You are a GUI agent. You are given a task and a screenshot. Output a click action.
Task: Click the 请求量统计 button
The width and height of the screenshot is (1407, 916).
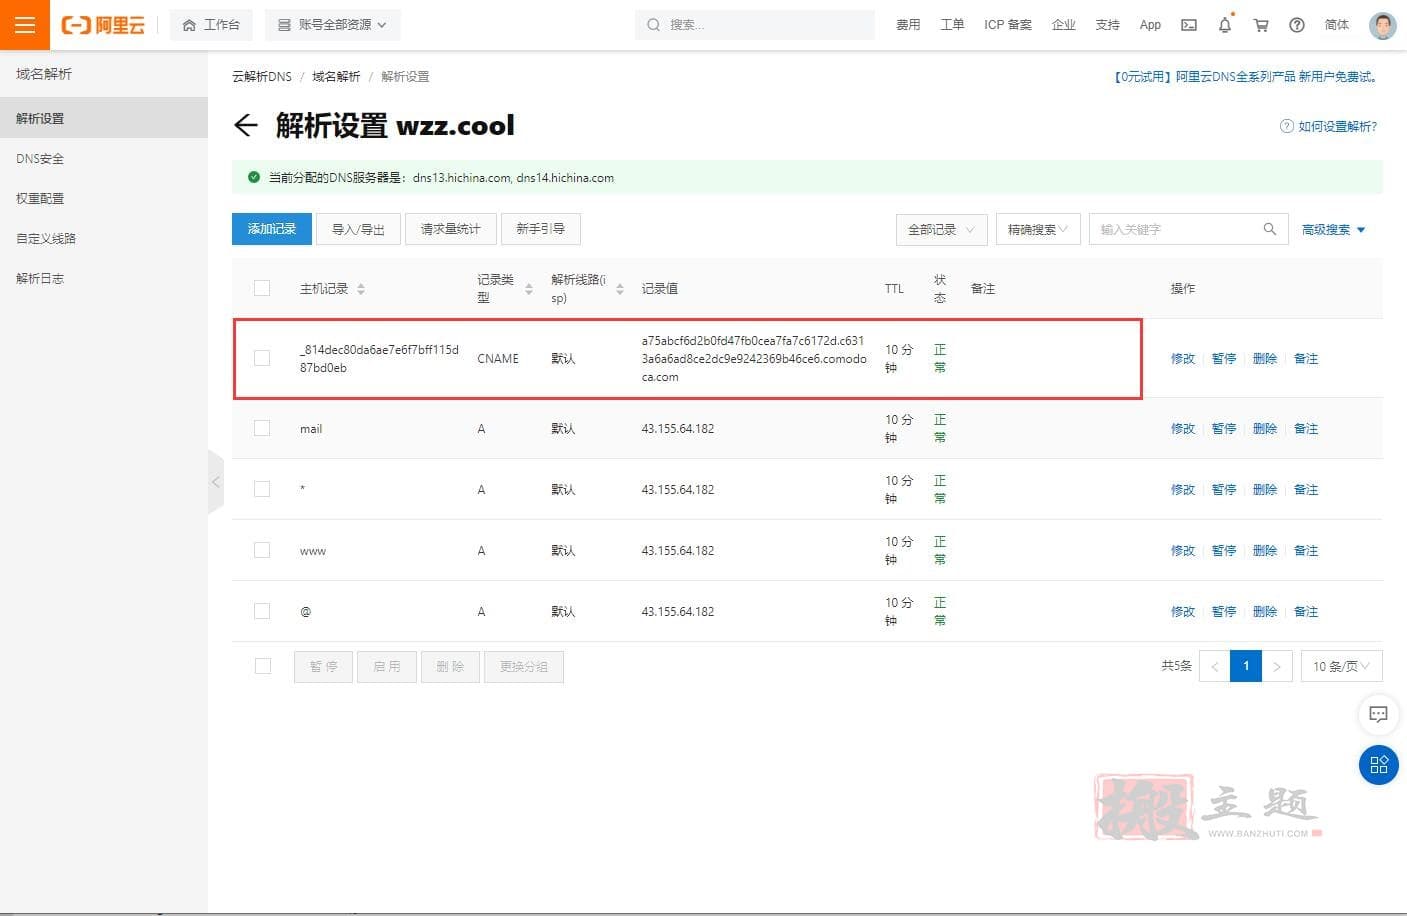pos(450,229)
